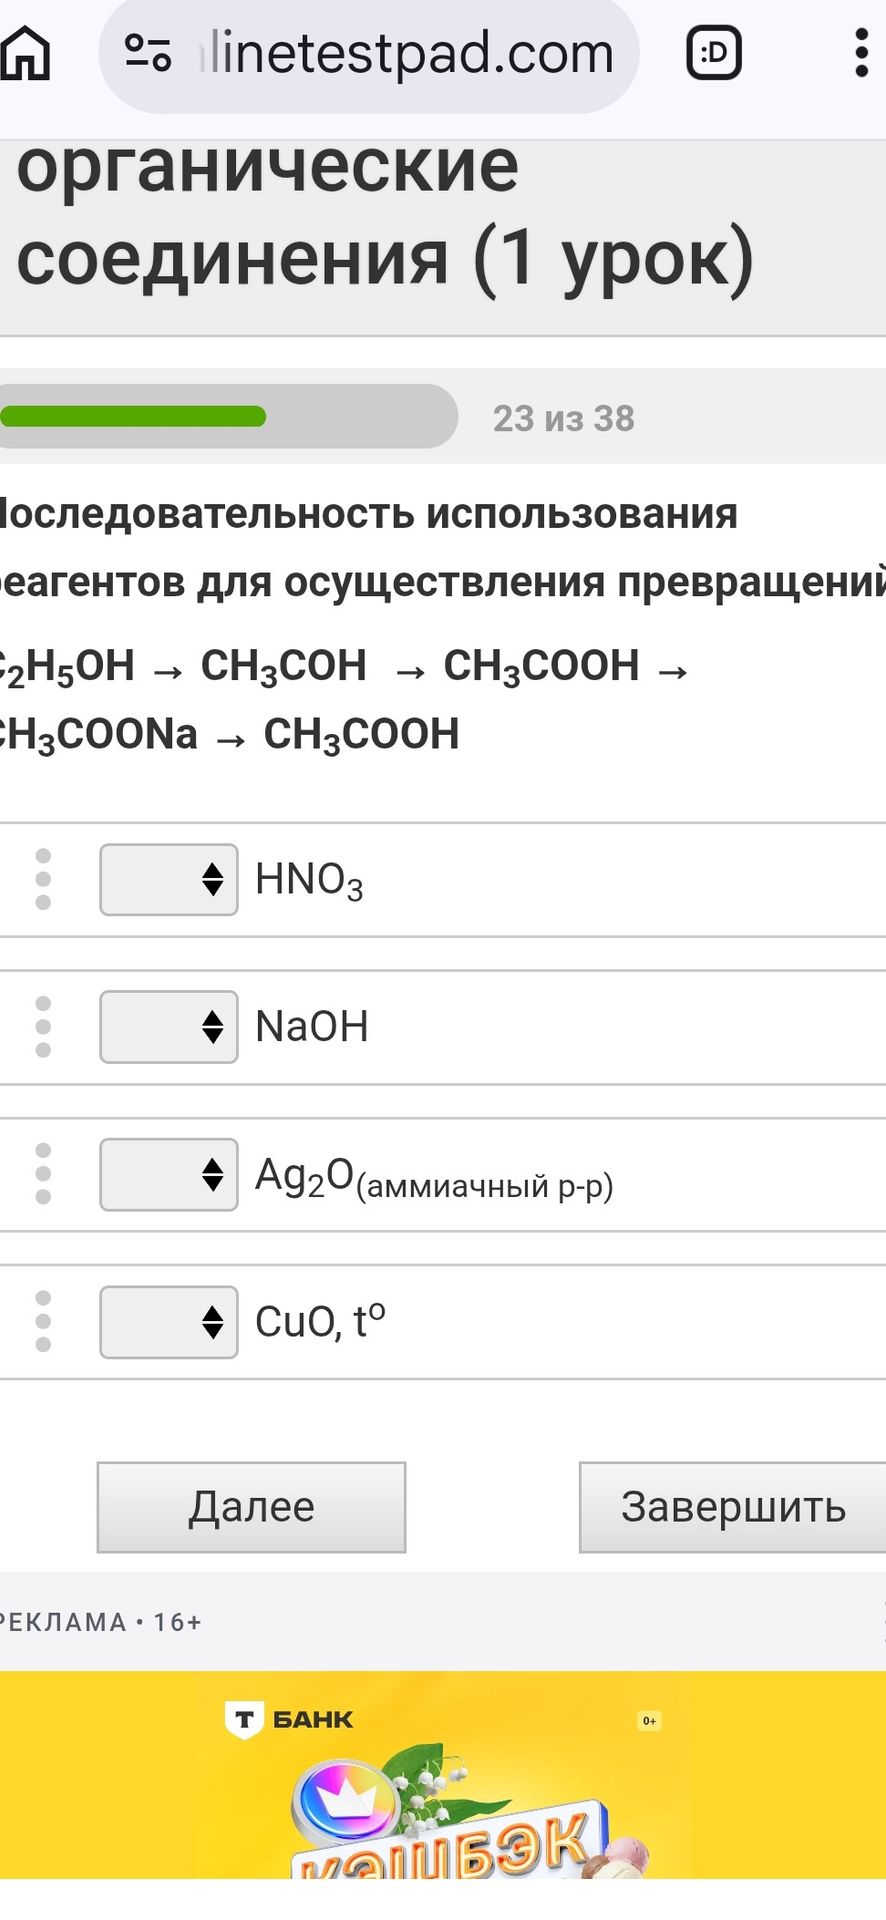The height and width of the screenshot is (1920, 886).
Task: Open site settings icon in address bar
Action: click(x=148, y=53)
